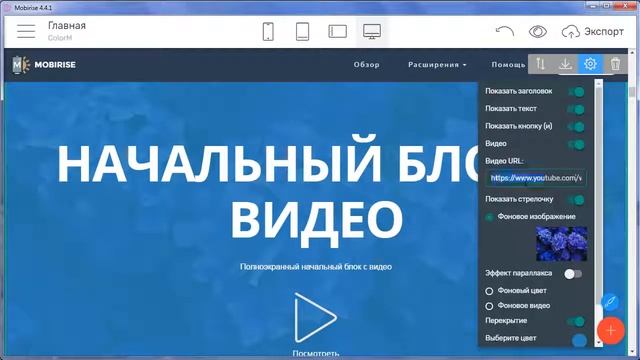Select Фоновое изображение radio option

click(489, 217)
